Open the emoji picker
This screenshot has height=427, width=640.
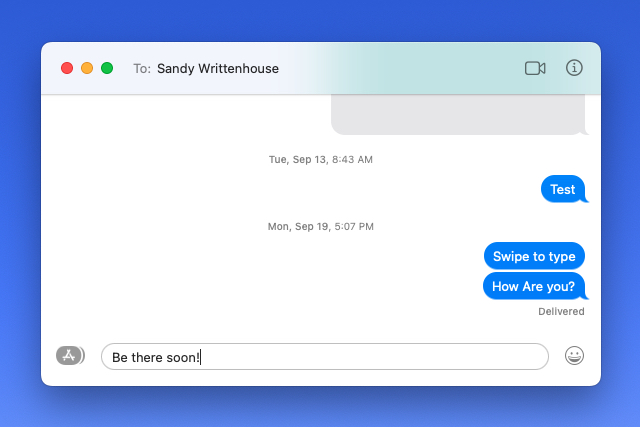pos(574,356)
